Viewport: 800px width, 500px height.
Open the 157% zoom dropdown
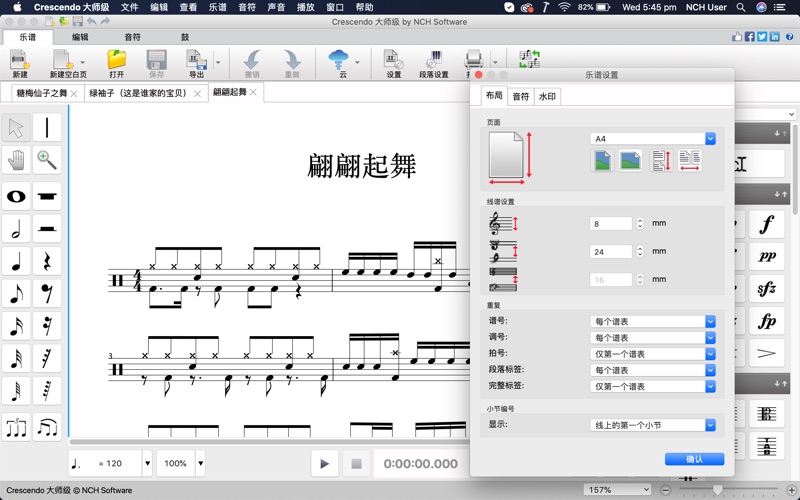click(x=617, y=490)
